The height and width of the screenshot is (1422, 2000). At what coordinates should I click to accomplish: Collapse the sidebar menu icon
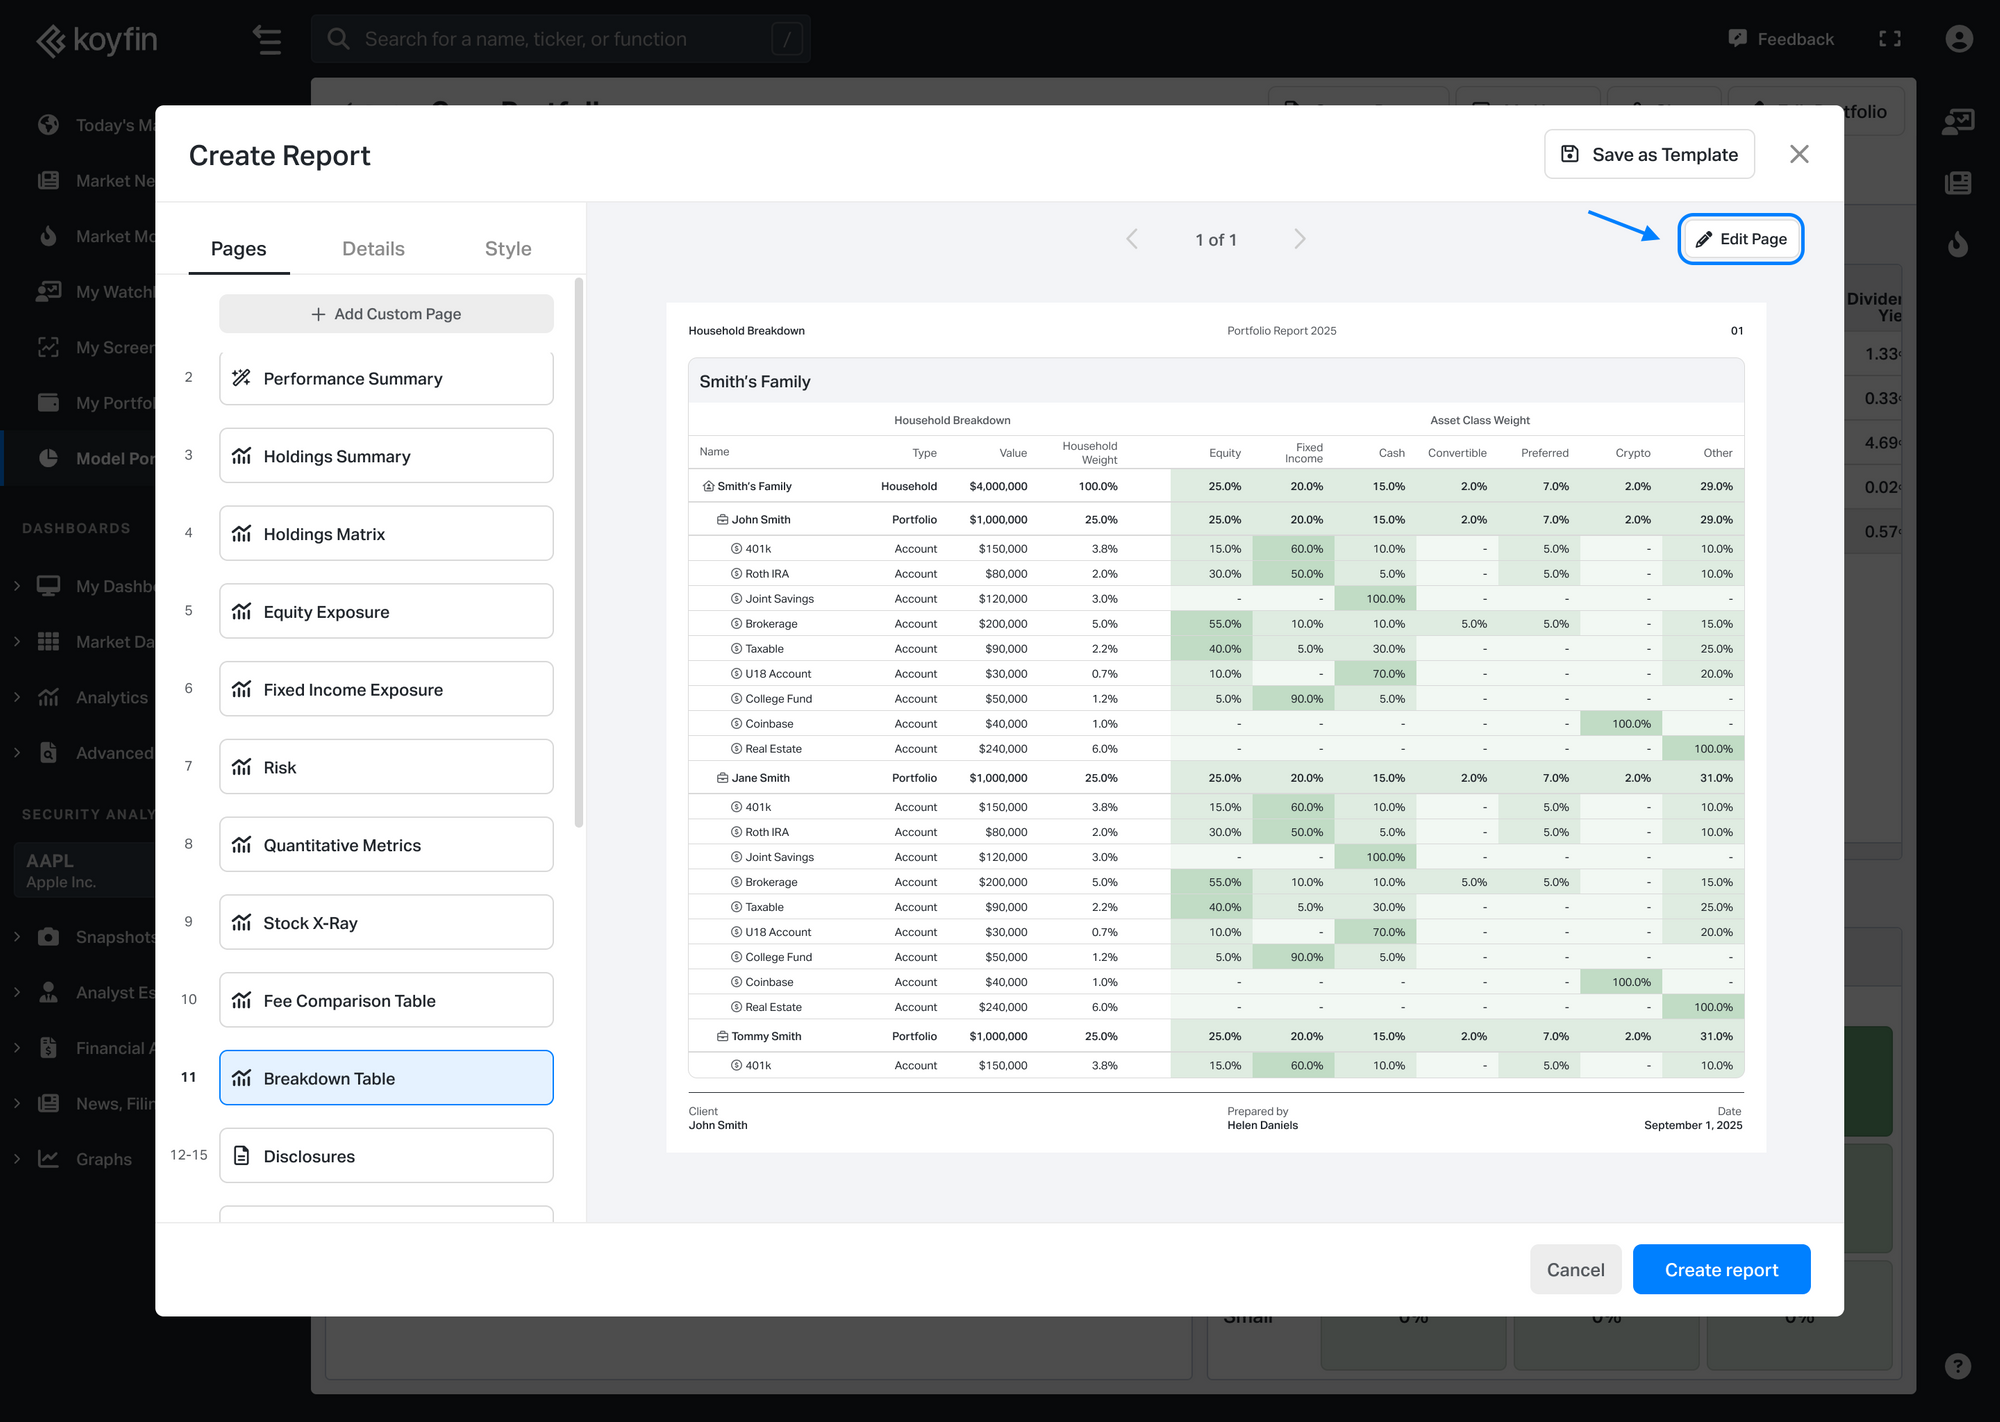click(x=267, y=40)
